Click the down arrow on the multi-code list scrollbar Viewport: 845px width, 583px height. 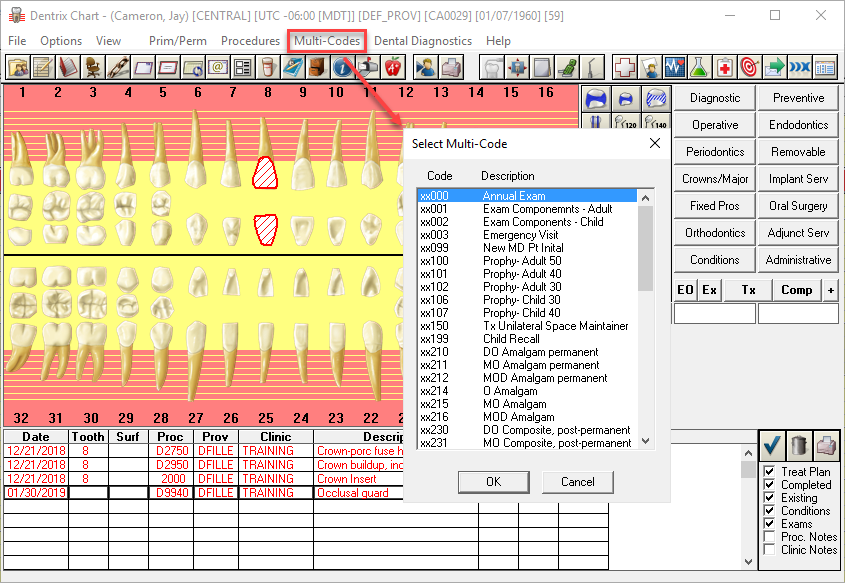tap(645, 442)
